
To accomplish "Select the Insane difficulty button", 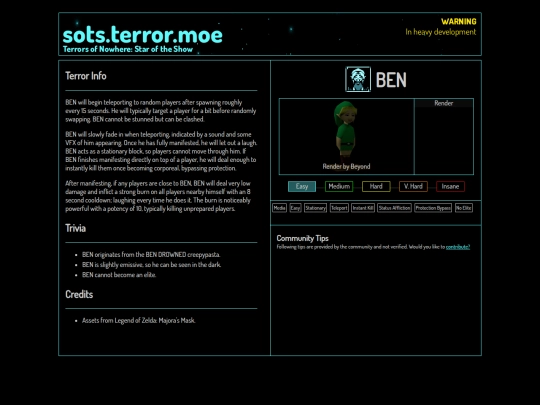I will 450,186.
